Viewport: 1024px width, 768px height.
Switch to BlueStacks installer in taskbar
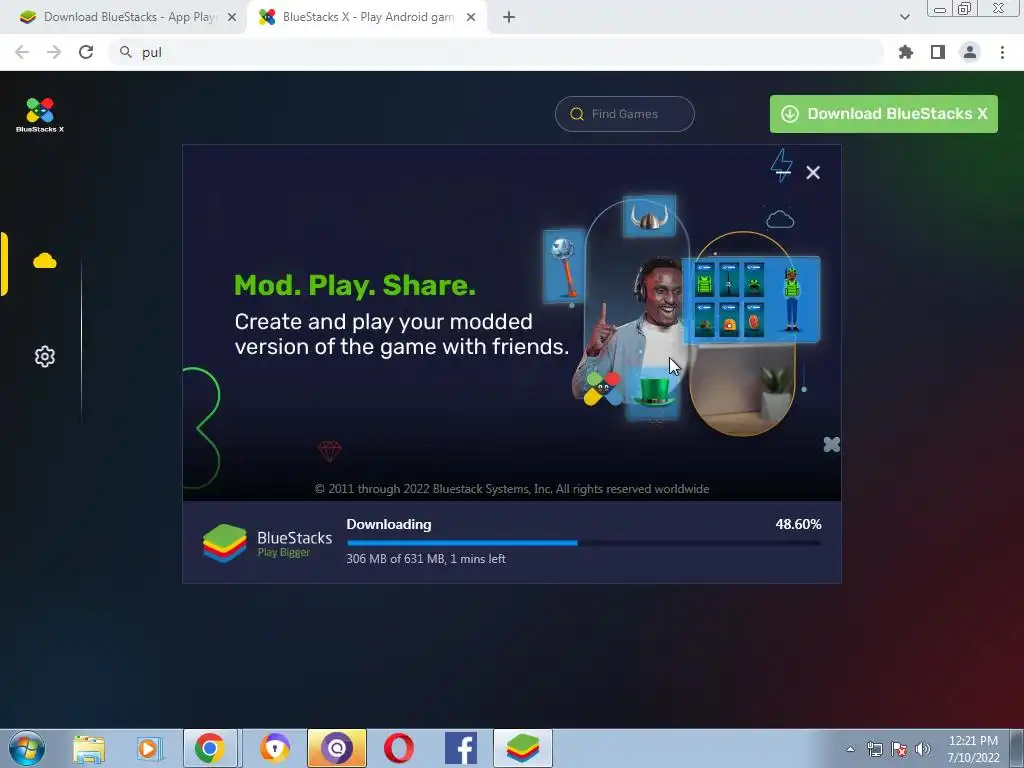coord(522,748)
